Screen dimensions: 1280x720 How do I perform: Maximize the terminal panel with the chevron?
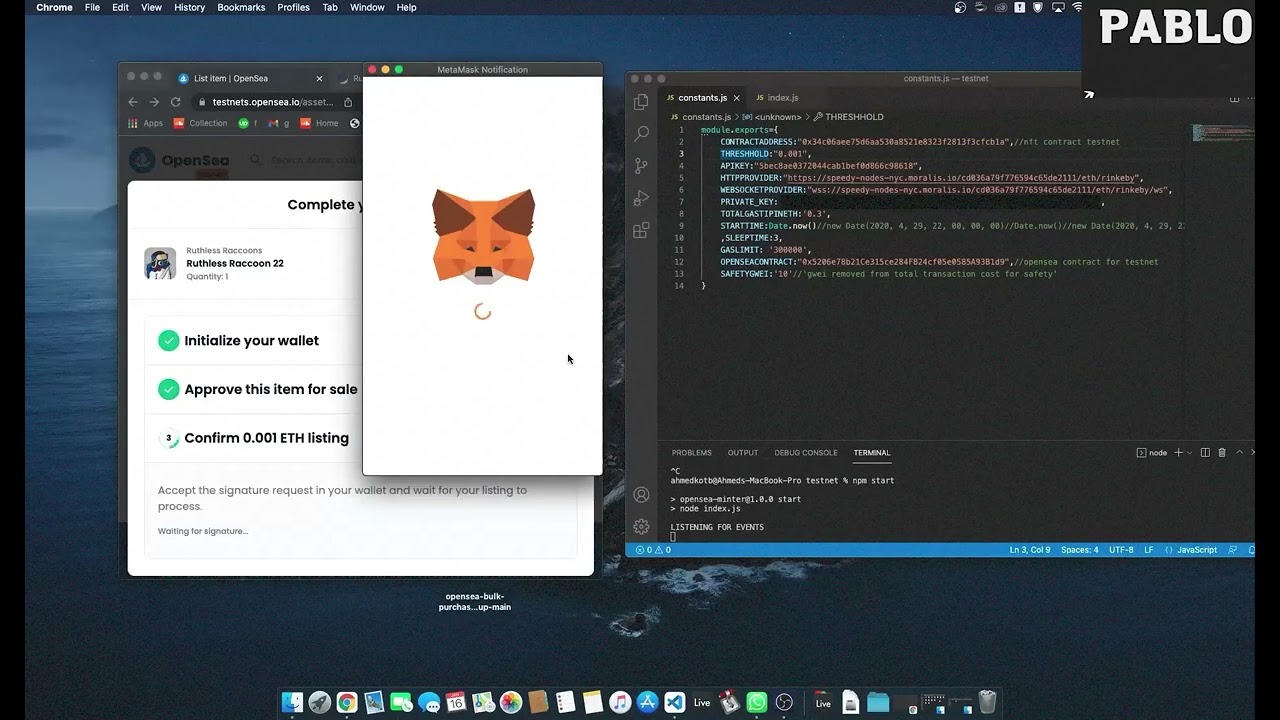click(1240, 453)
